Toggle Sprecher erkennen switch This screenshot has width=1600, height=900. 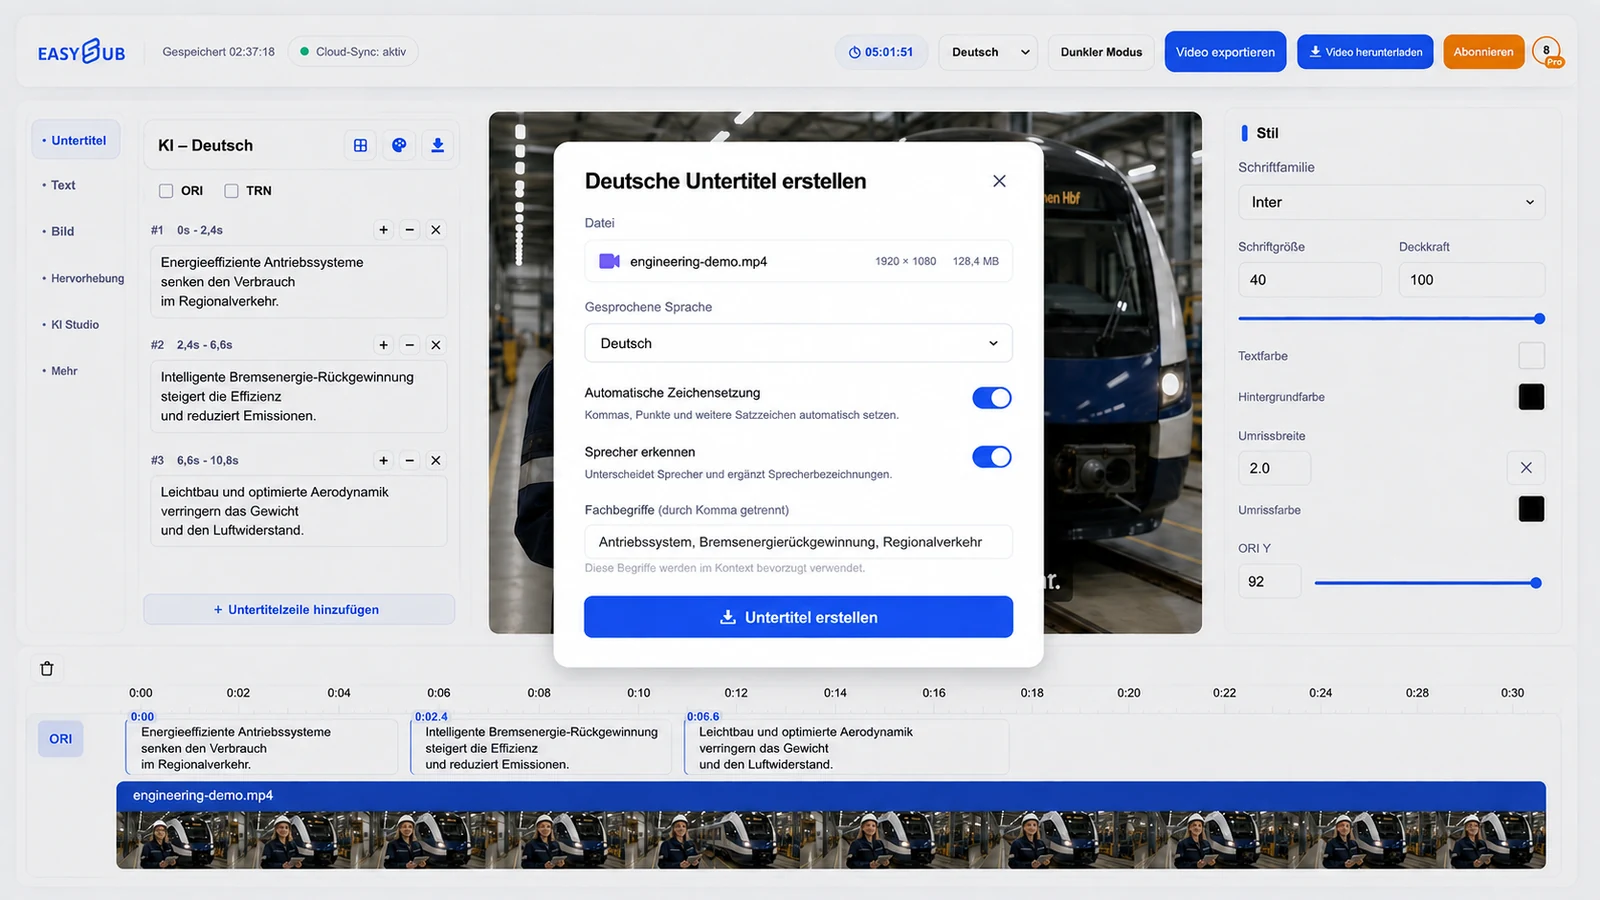pos(992,457)
